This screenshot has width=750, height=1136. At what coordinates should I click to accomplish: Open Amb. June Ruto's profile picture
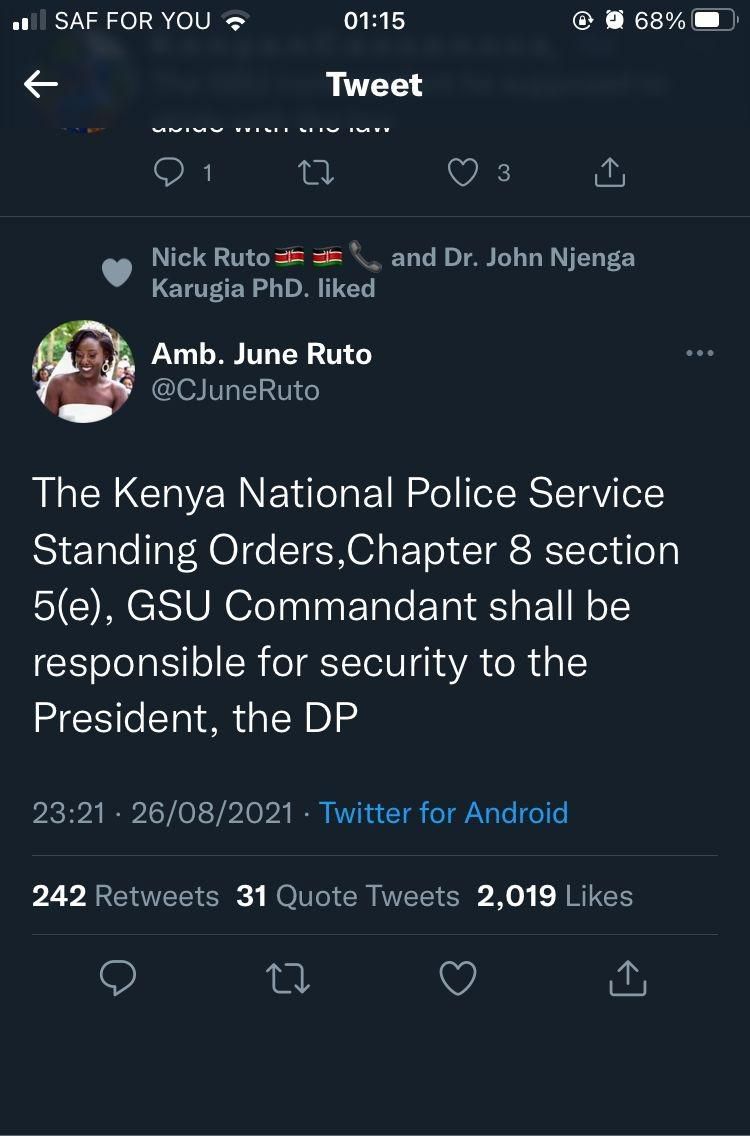click(x=83, y=371)
